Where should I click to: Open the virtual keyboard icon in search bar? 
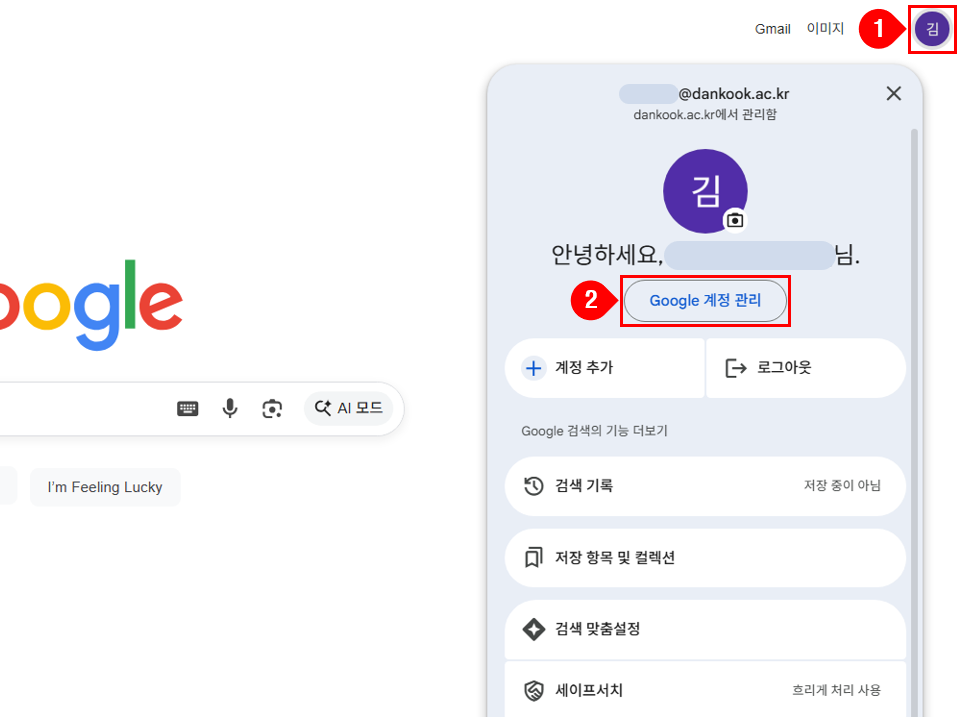187,408
